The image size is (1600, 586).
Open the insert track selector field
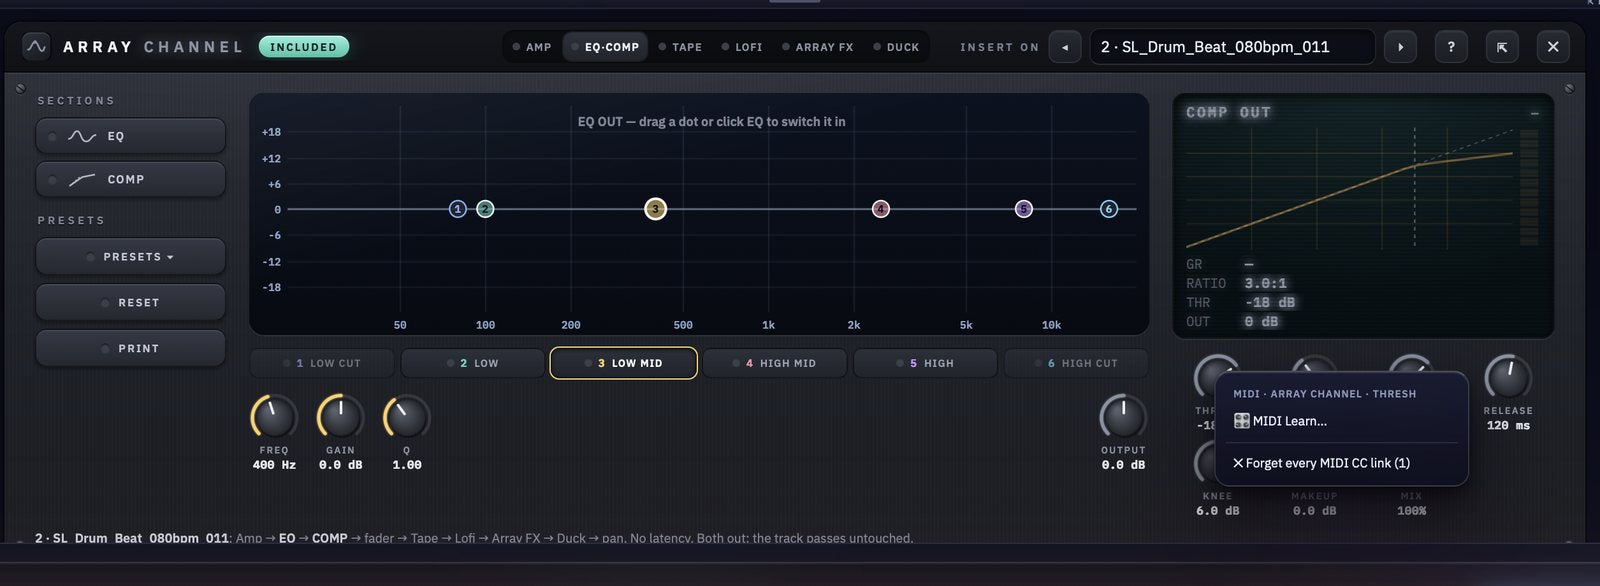click(x=1232, y=47)
